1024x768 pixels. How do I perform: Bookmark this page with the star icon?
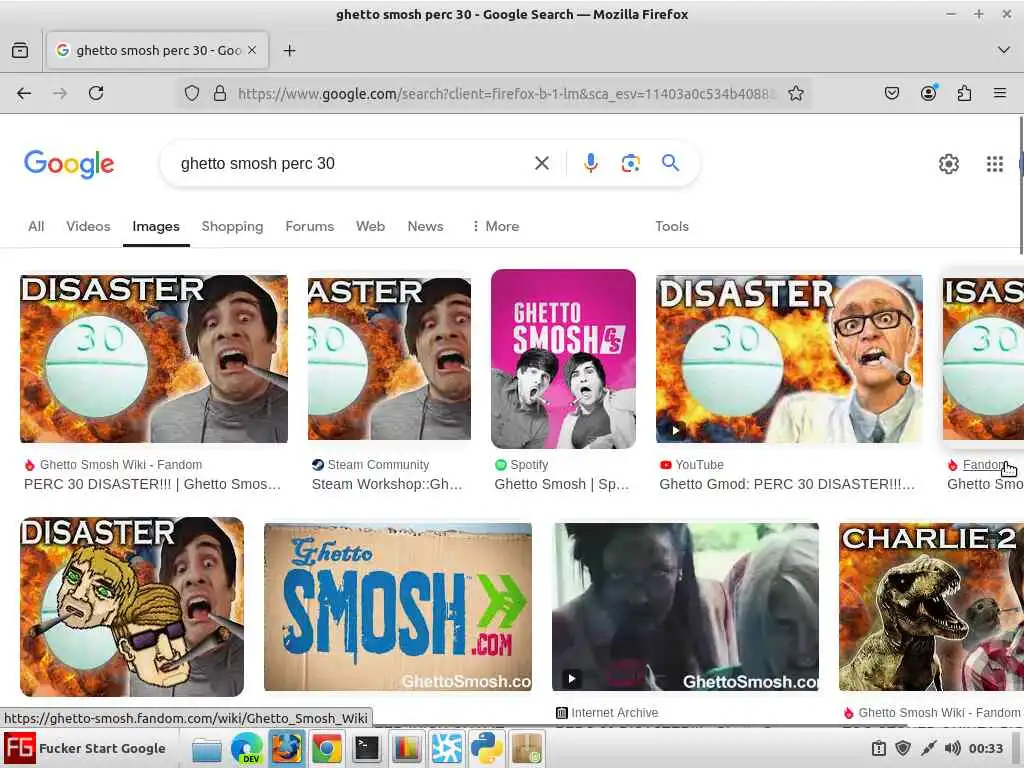[795, 93]
